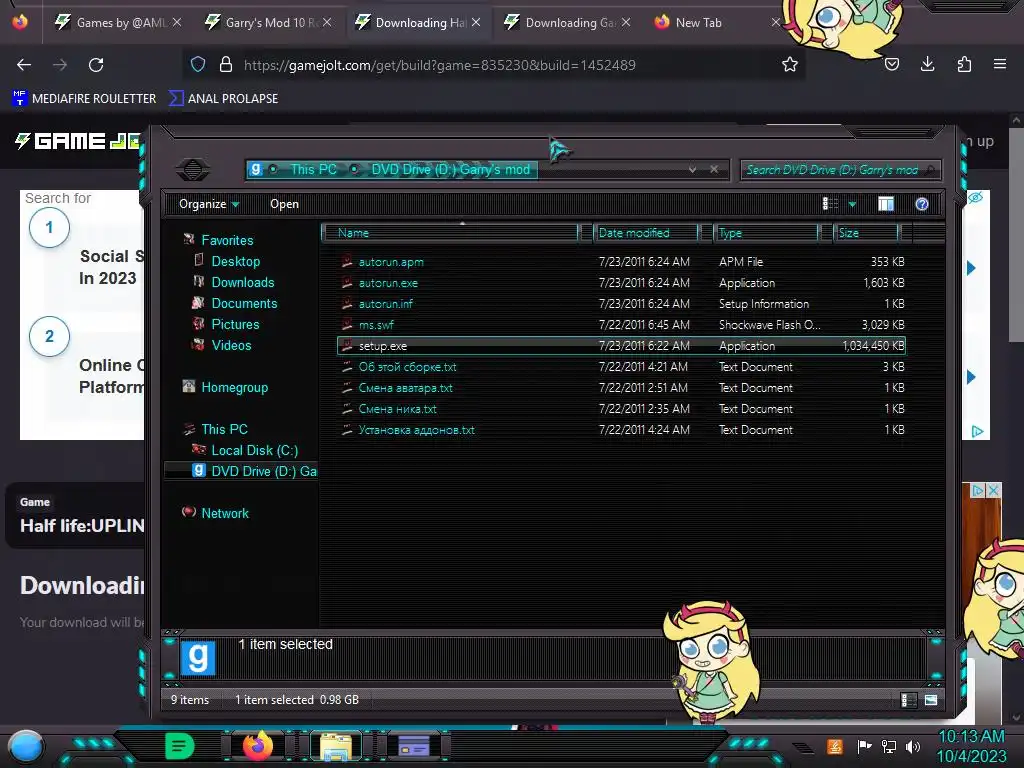Open Windows Start orb
This screenshot has height=768, width=1024.
26,746
